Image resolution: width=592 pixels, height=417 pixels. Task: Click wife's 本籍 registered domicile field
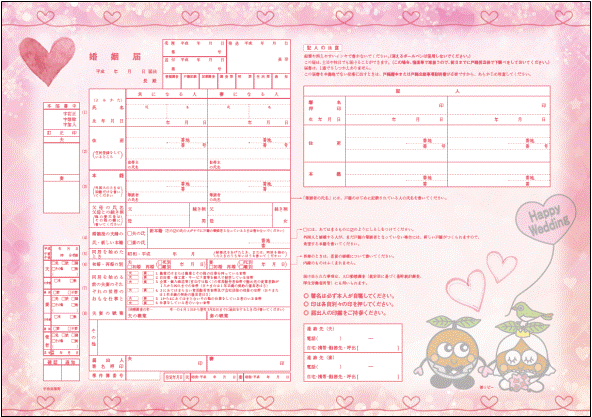click(249, 187)
